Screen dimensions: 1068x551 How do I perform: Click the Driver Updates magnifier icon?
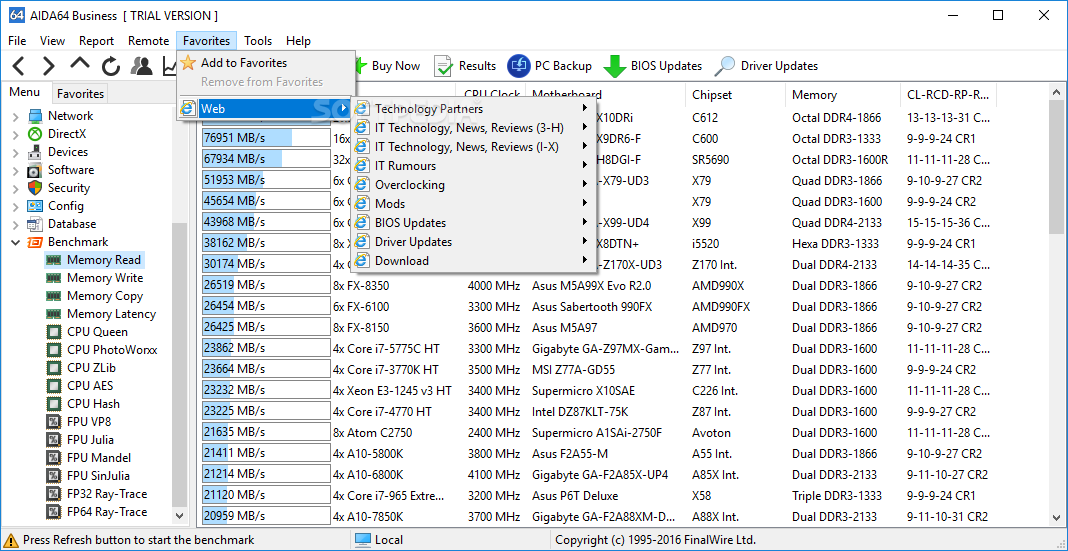tap(725, 66)
